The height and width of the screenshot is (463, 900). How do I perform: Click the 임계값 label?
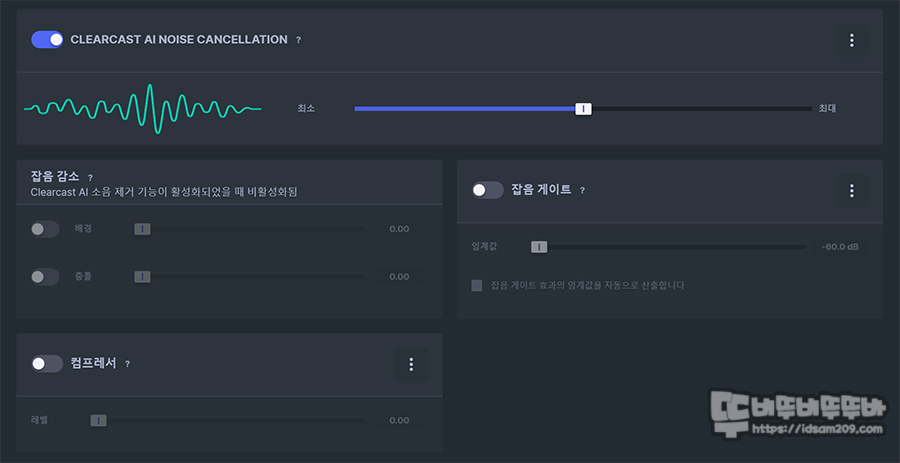(484, 246)
